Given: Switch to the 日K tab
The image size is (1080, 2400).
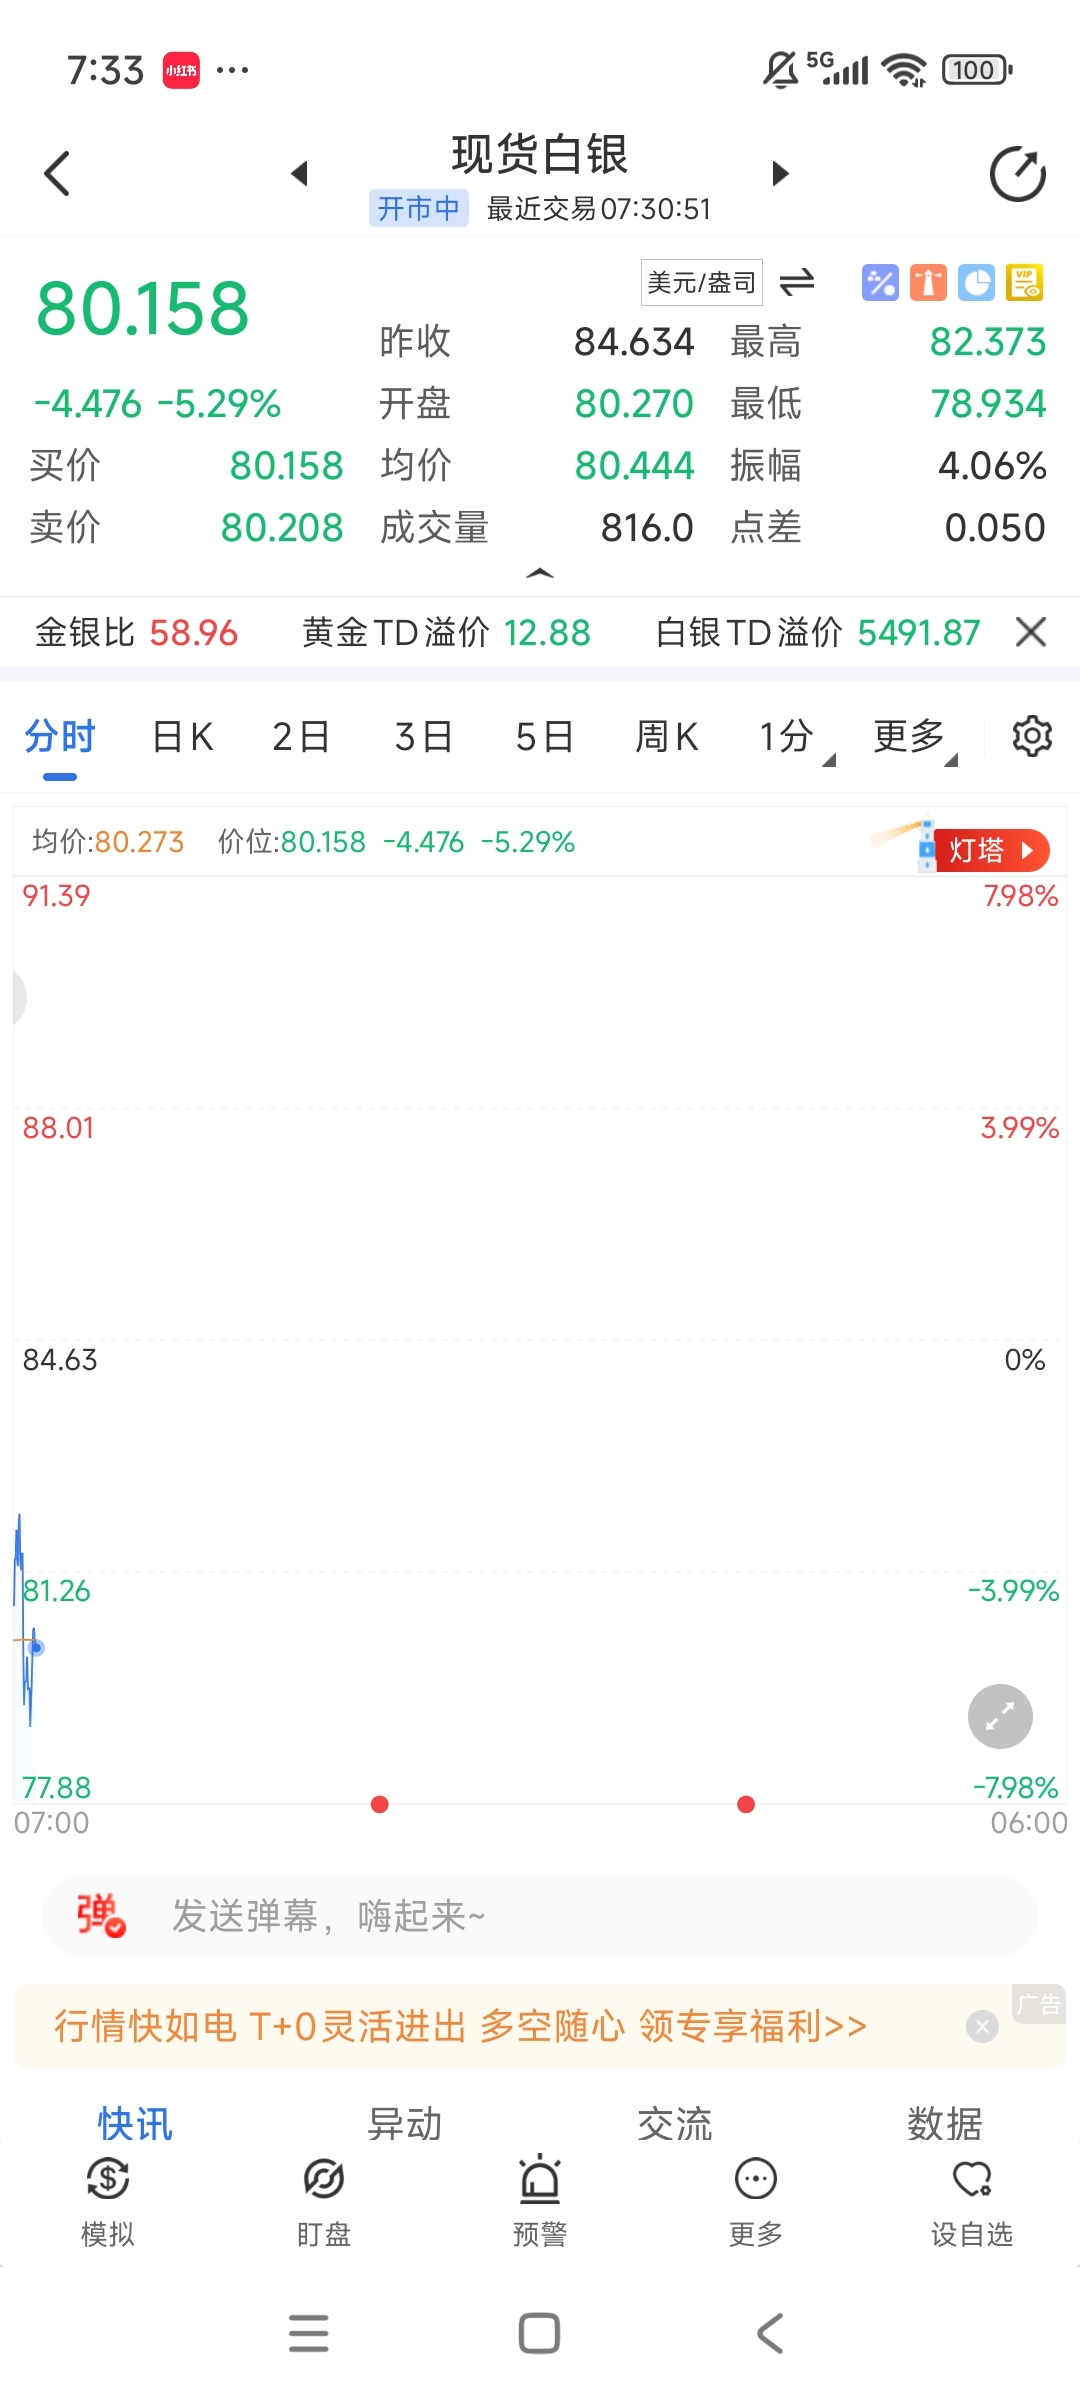Looking at the screenshot, I should click(182, 737).
